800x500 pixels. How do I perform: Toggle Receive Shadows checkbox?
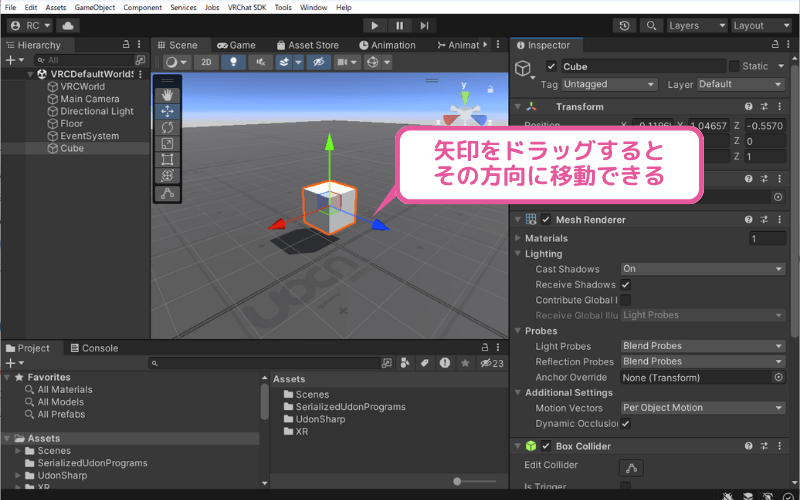(626, 285)
